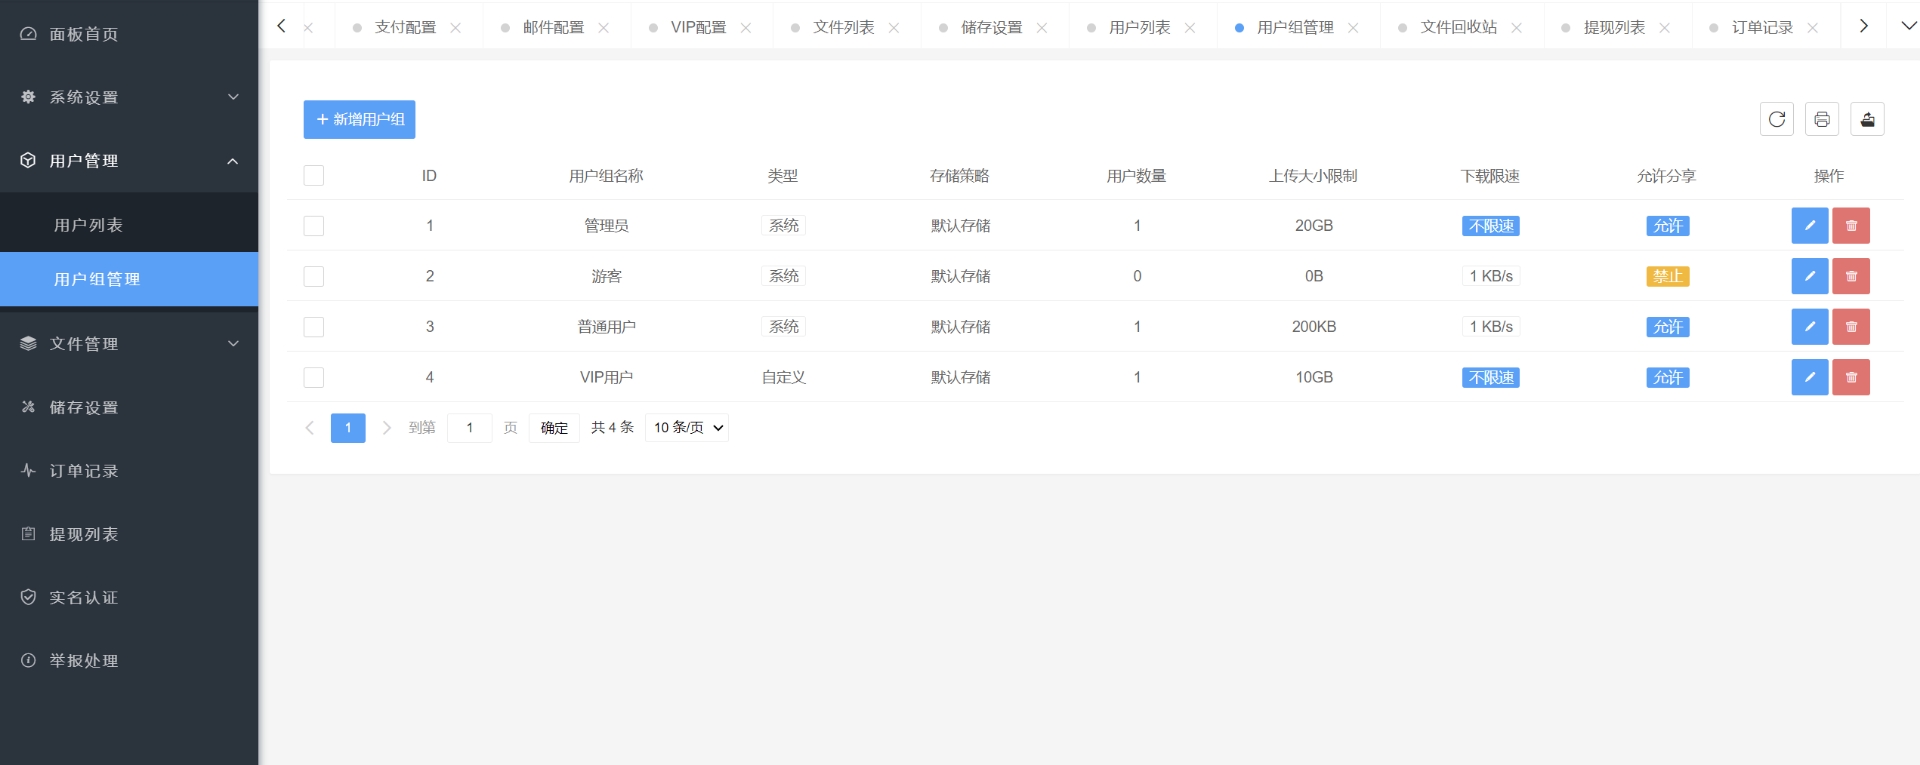The image size is (1920, 765).
Task: Close the 文件回收站 tab
Action: click(1516, 28)
